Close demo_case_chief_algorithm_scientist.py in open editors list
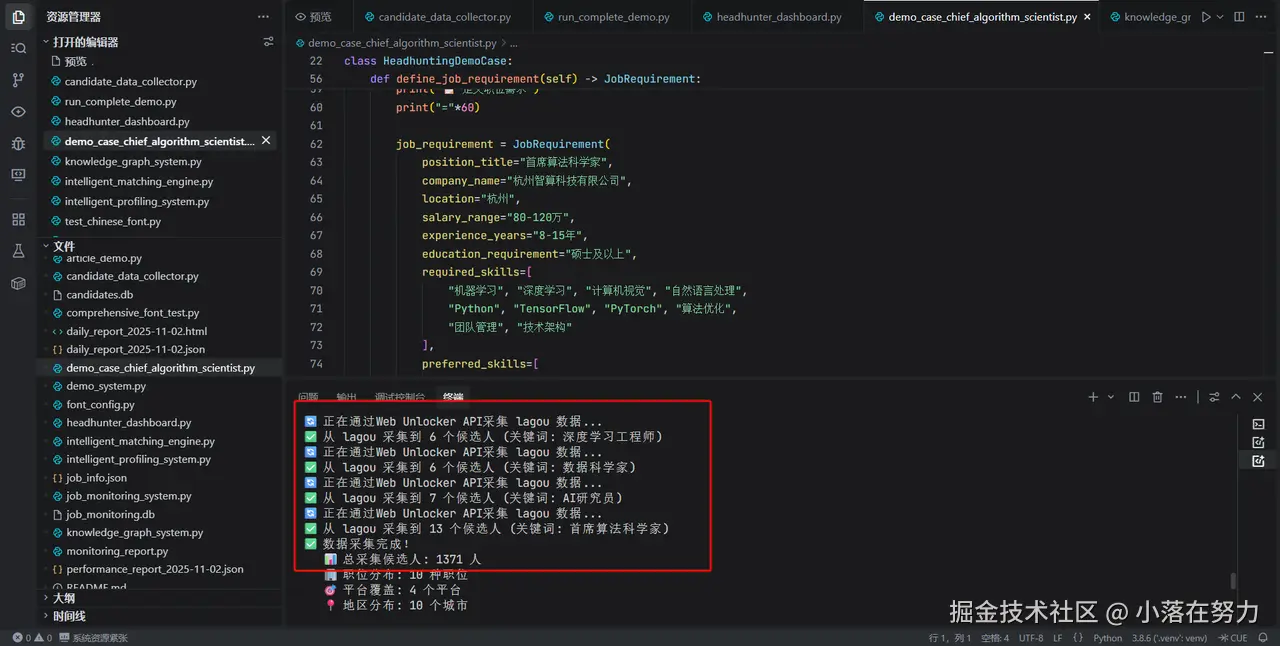The height and width of the screenshot is (646, 1280). 266,141
